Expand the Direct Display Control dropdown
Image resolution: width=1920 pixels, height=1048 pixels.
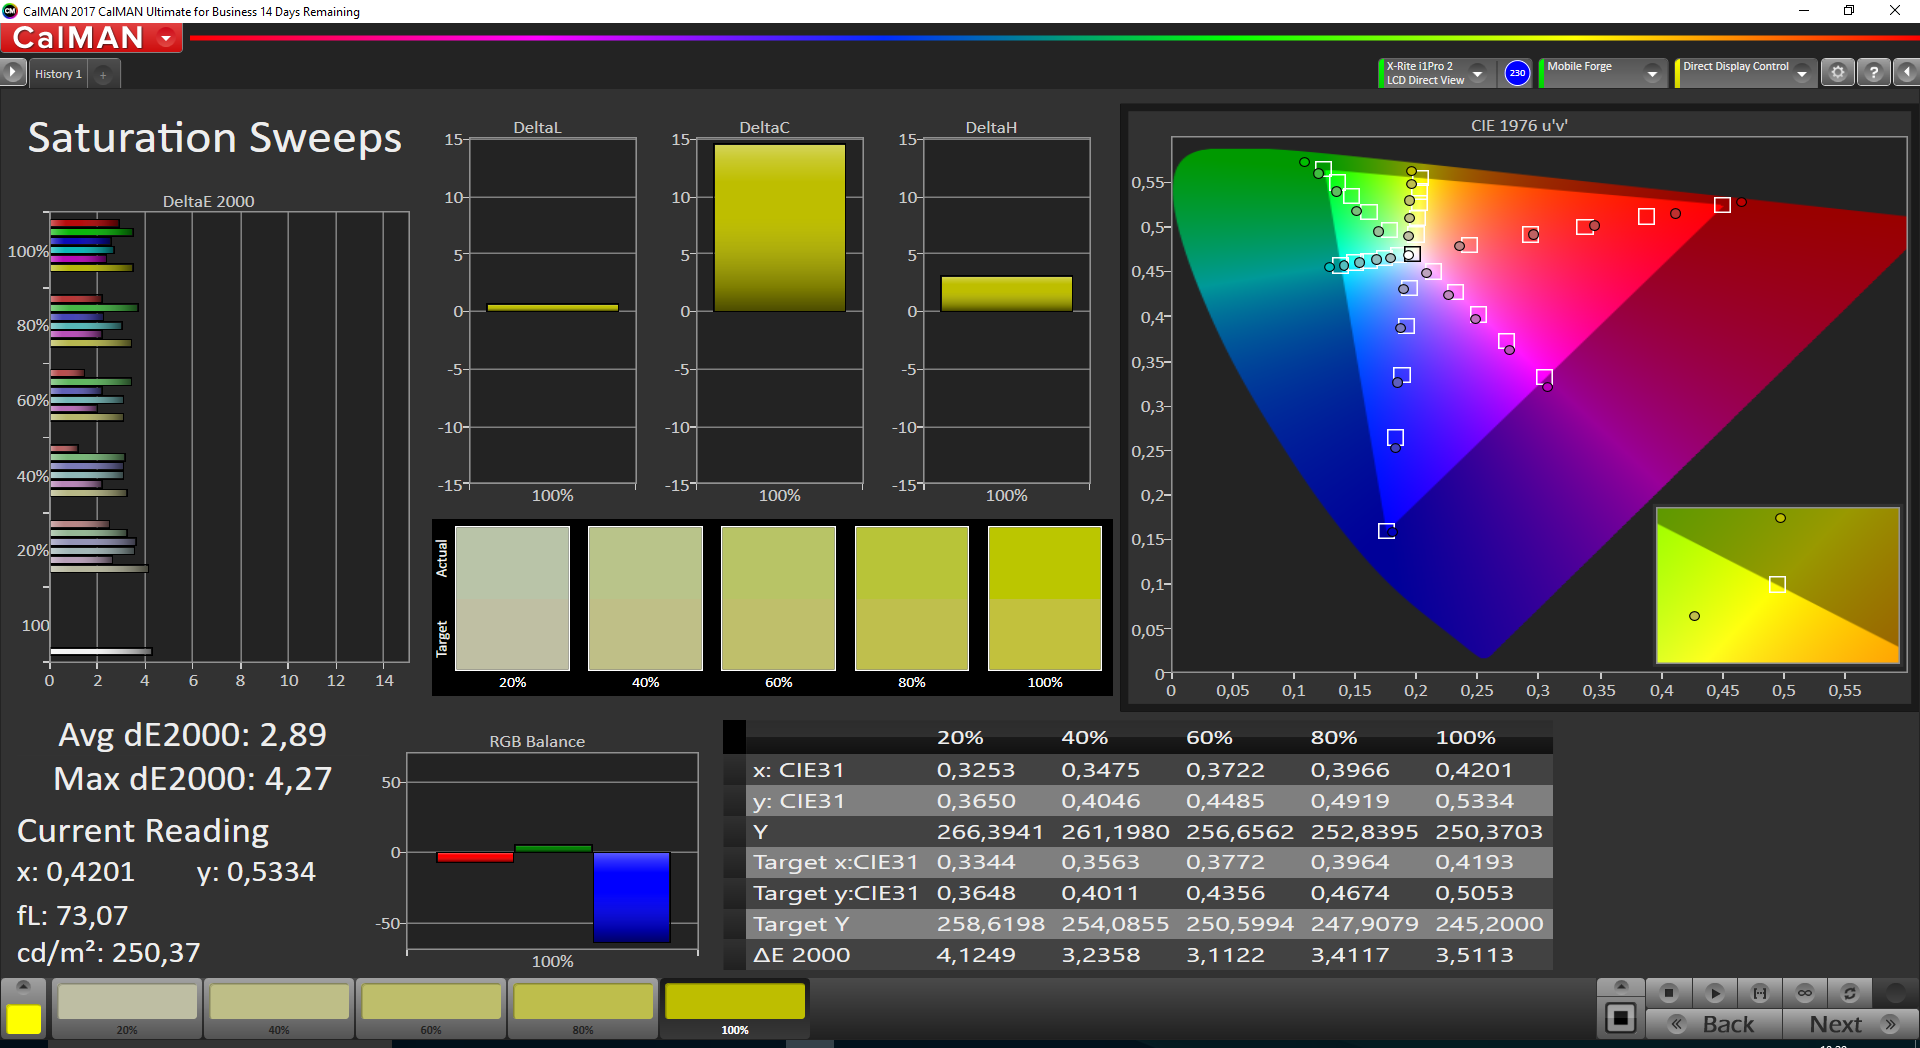point(1802,73)
